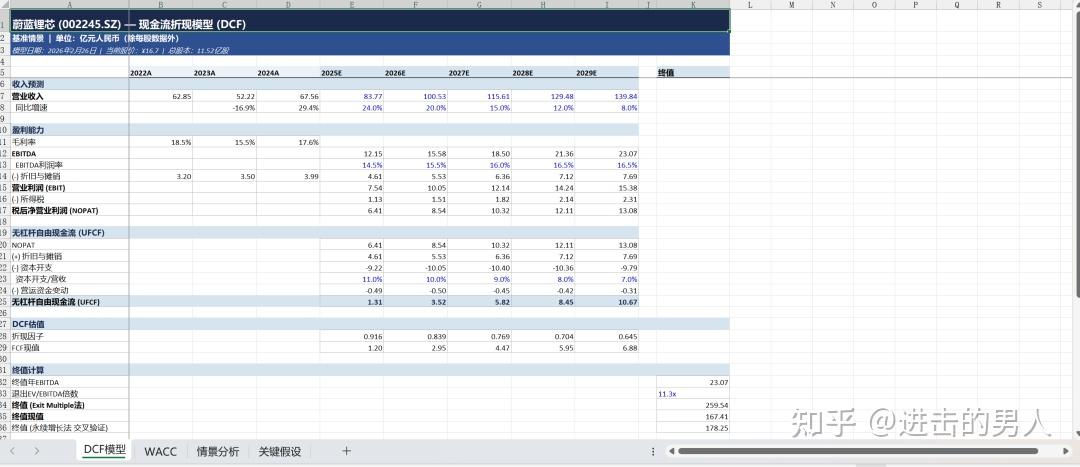Click the FCF现值 row label

pyautogui.click(x=70, y=348)
